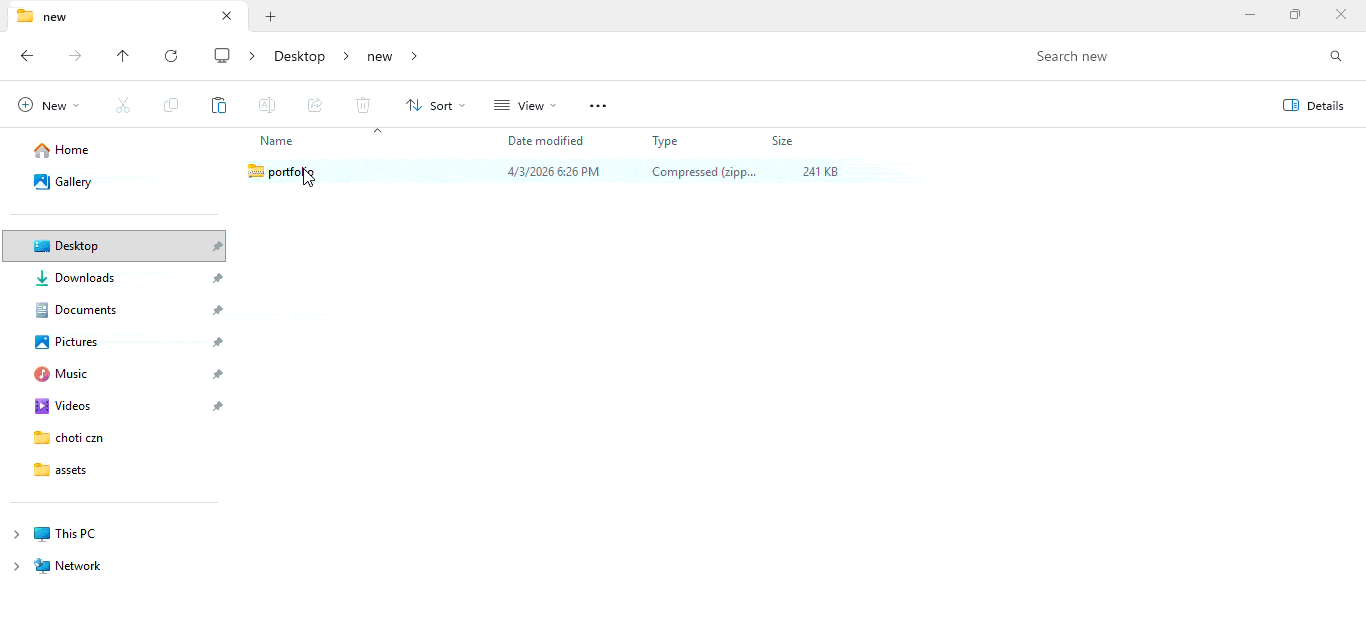This screenshot has height=620, width=1366.
Task: Expand the This PC tree node
Action: pyautogui.click(x=16, y=534)
